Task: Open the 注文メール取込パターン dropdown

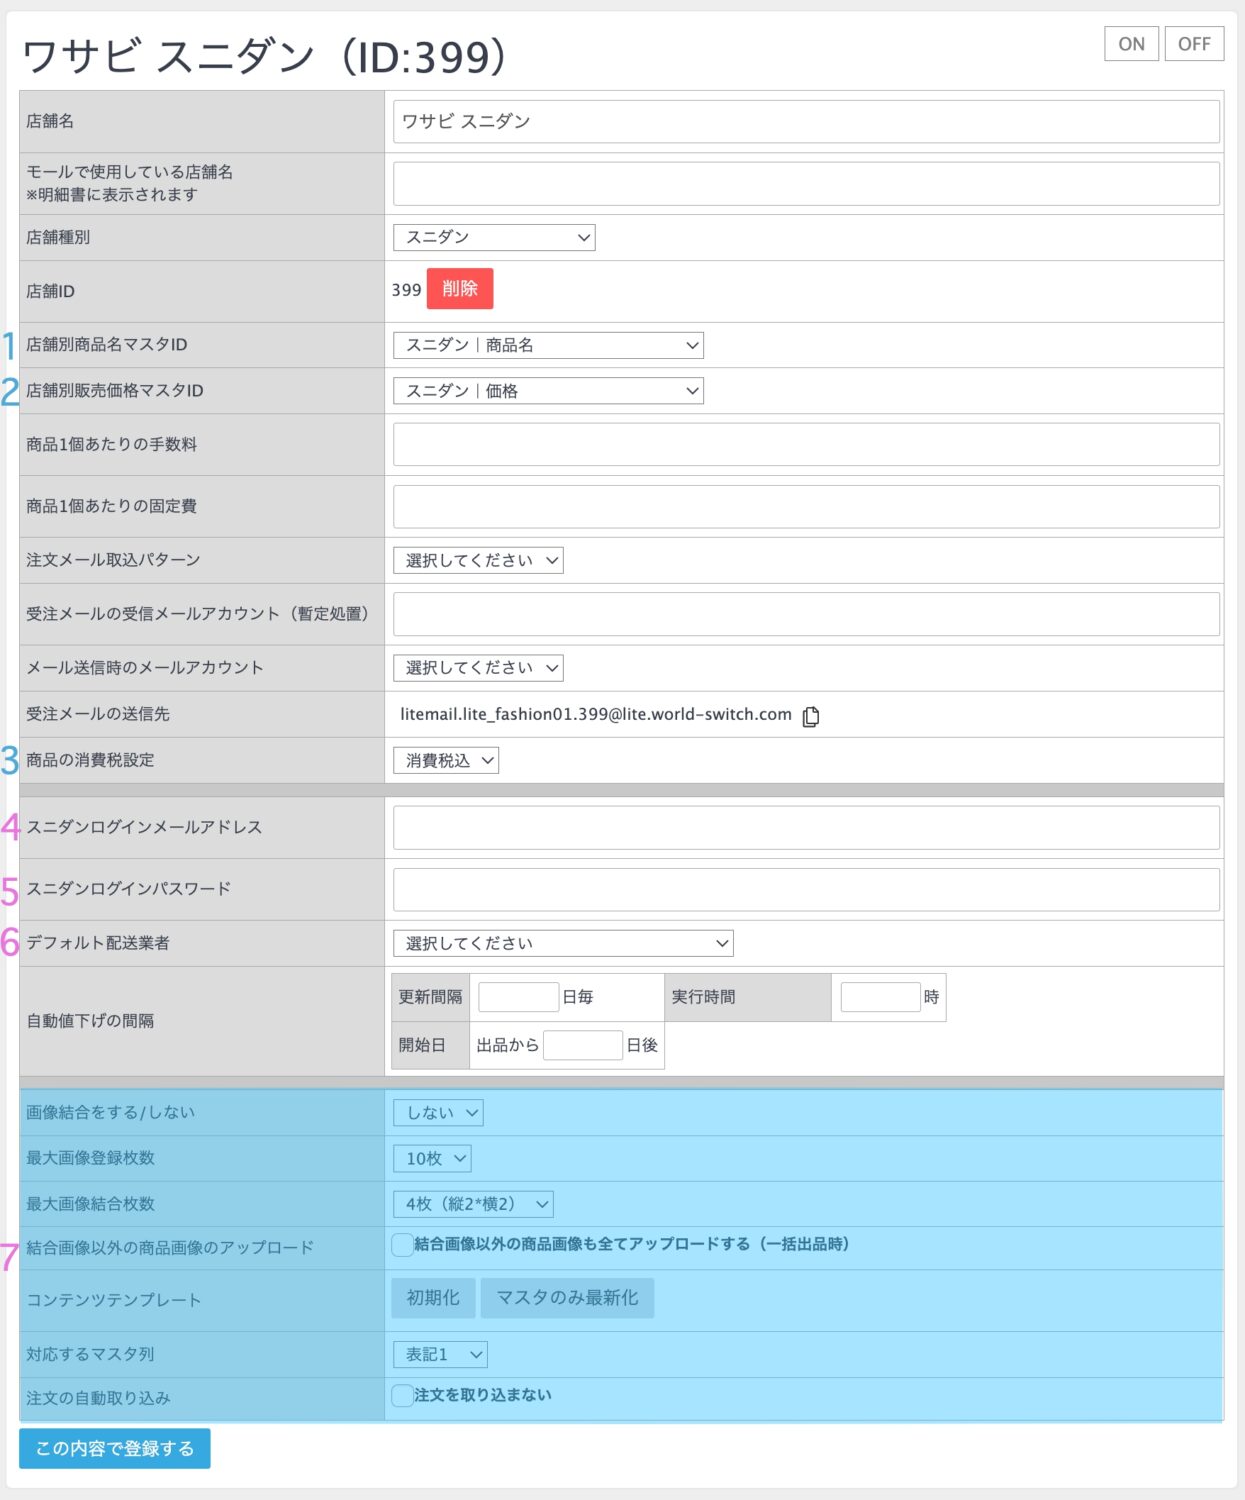Action: tap(478, 560)
